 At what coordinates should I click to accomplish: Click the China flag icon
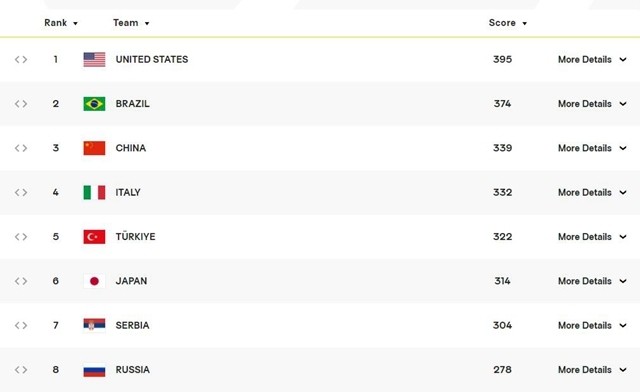pyautogui.click(x=94, y=148)
